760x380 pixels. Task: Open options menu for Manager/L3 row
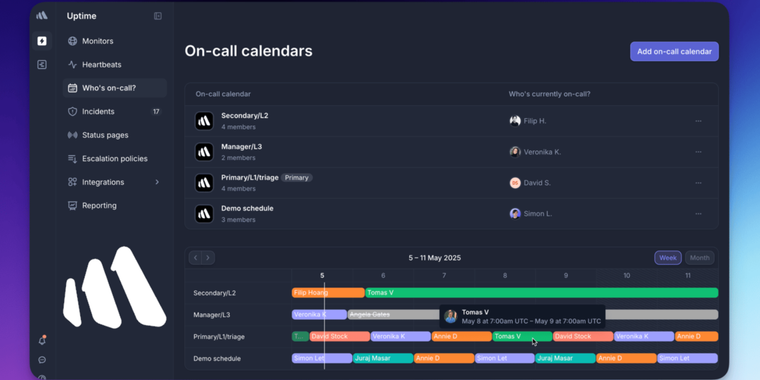[x=698, y=152]
